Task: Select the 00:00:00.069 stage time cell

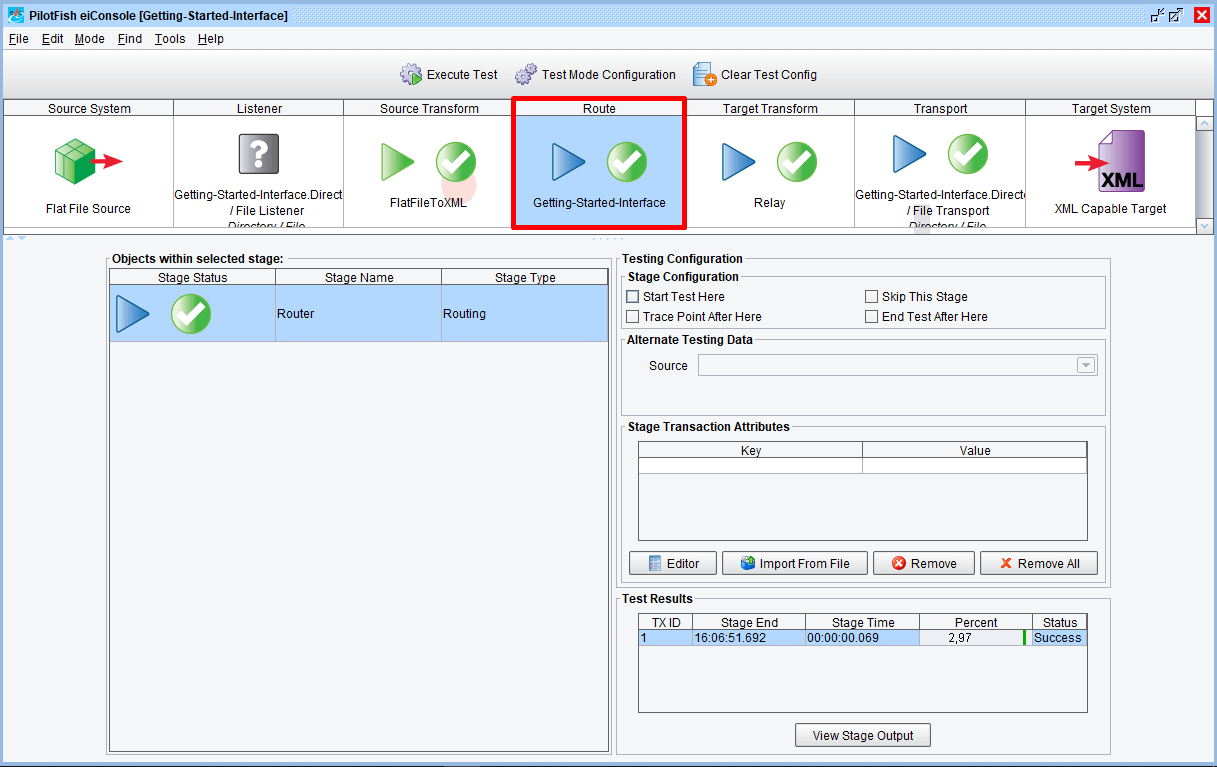Action: tap(863, 638)
